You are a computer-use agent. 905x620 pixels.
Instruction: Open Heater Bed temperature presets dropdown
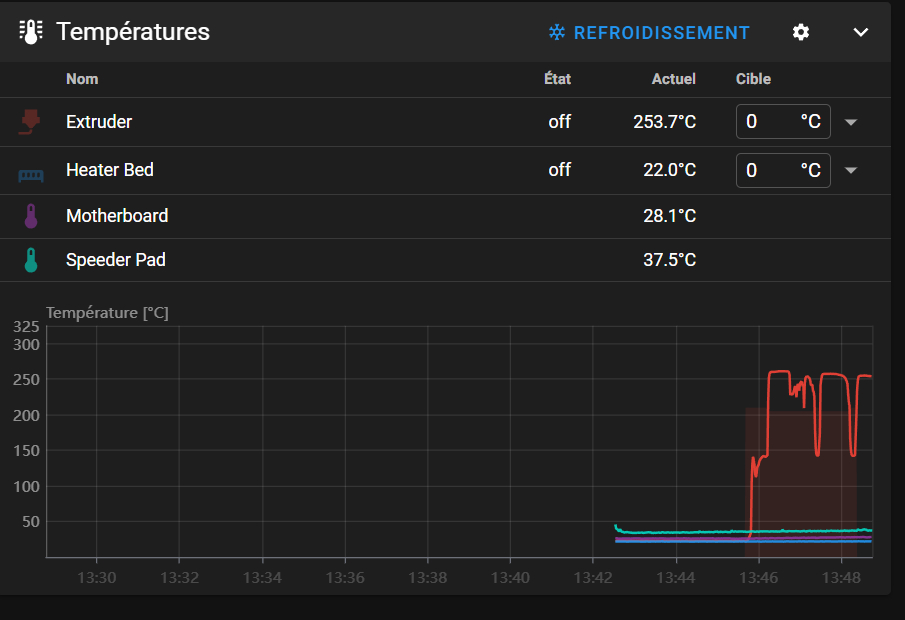850,170
